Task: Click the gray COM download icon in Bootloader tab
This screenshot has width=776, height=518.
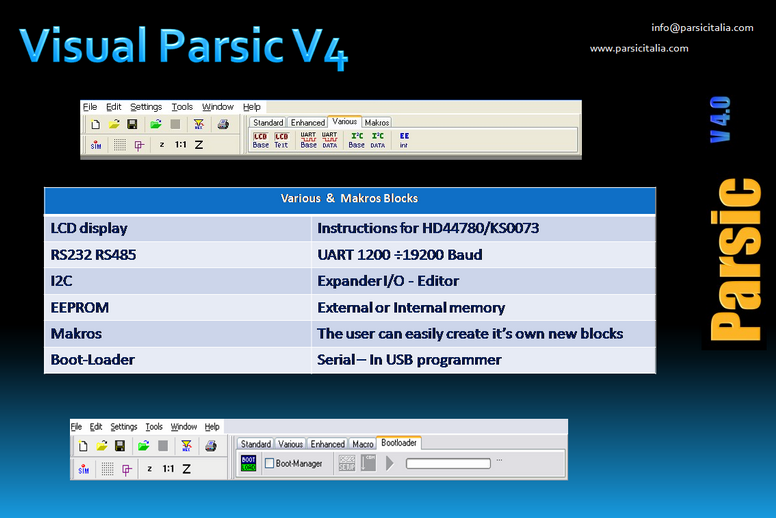Action: tap(368, 463)
